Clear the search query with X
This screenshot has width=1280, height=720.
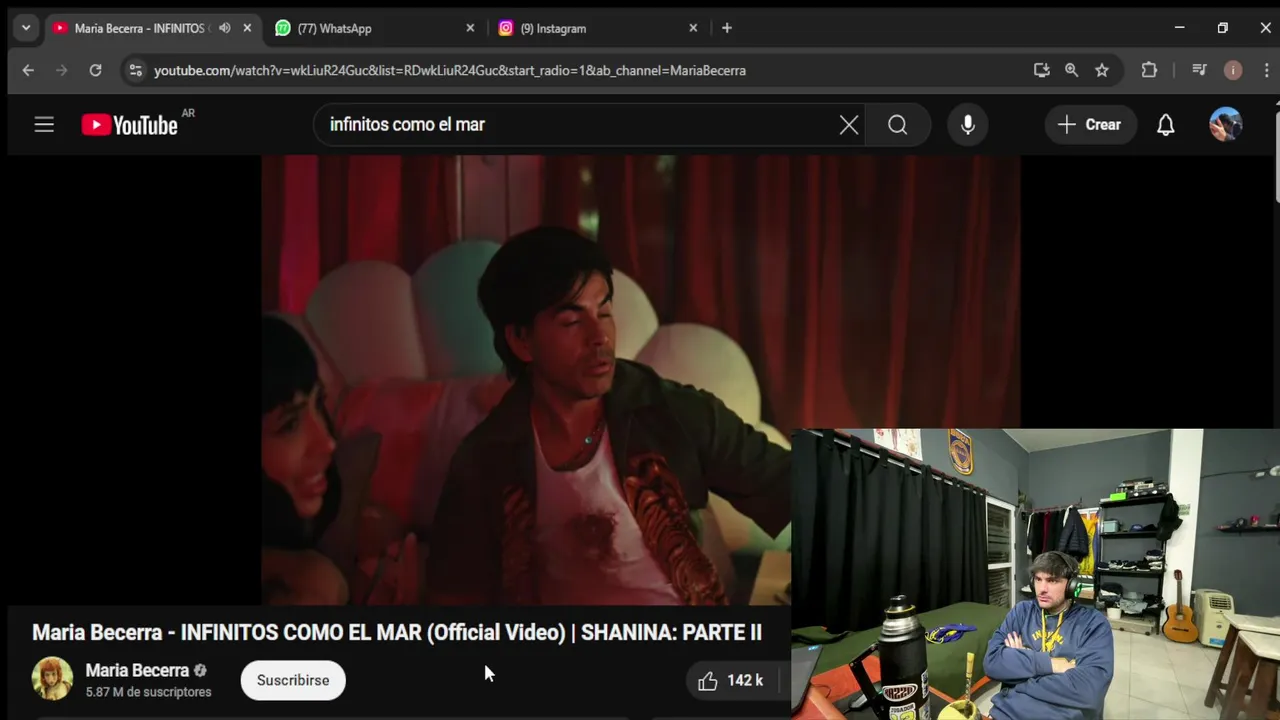coord(849,125)
